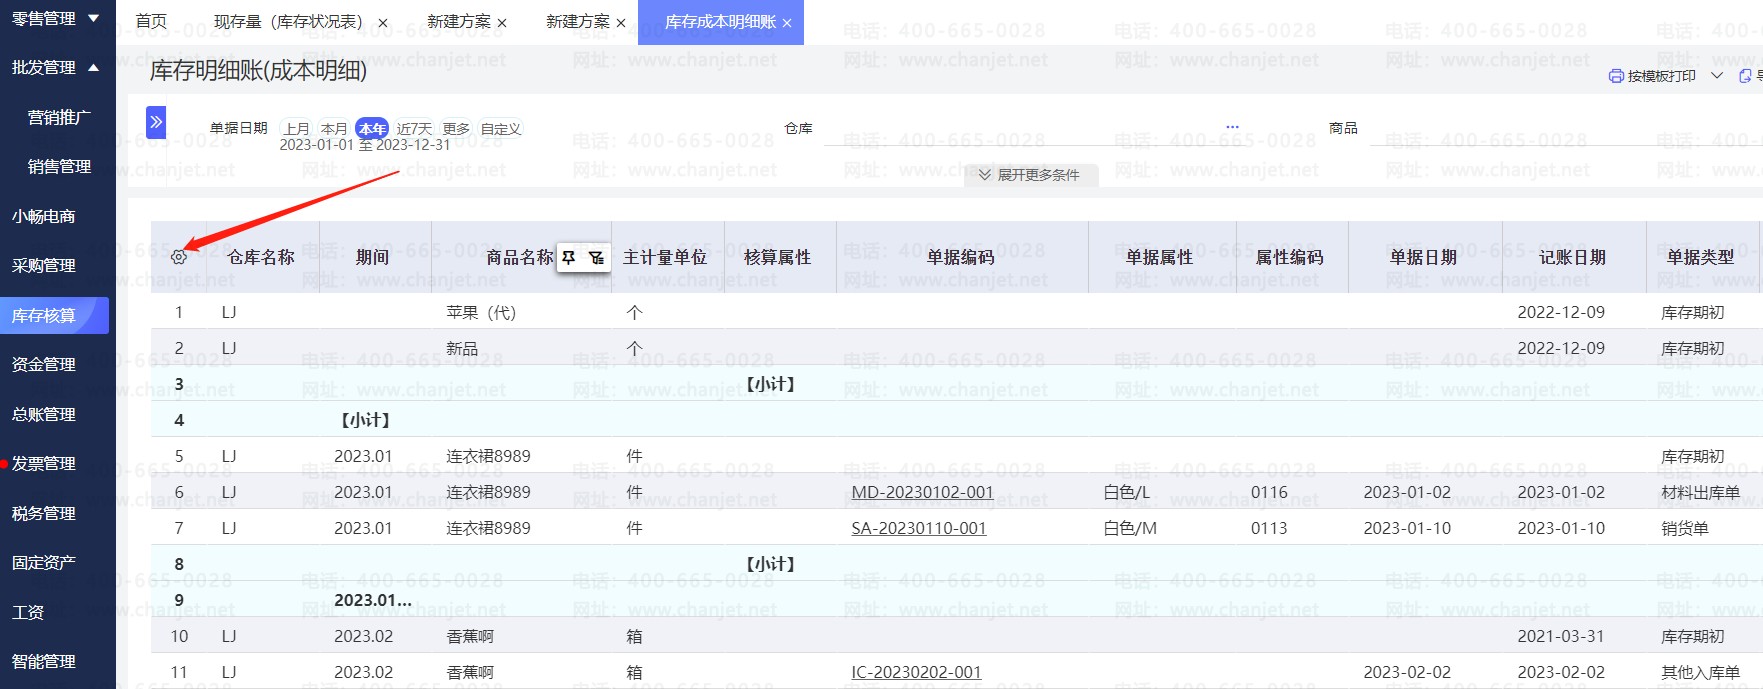Click the export document icon
Screen dimensions: 1763x689
point(1745,76)
